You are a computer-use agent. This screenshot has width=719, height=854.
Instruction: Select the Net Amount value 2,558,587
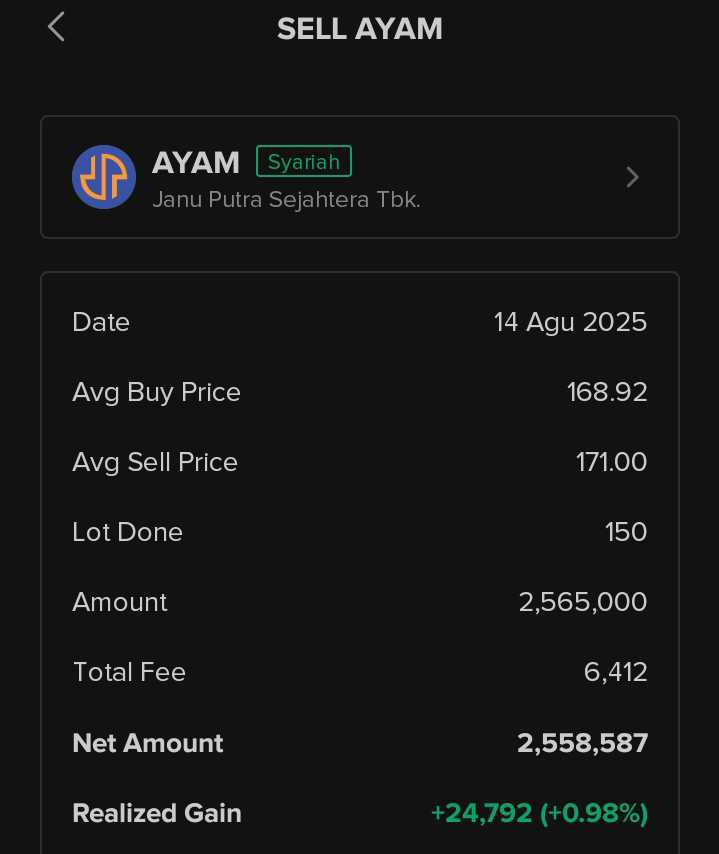582,743
